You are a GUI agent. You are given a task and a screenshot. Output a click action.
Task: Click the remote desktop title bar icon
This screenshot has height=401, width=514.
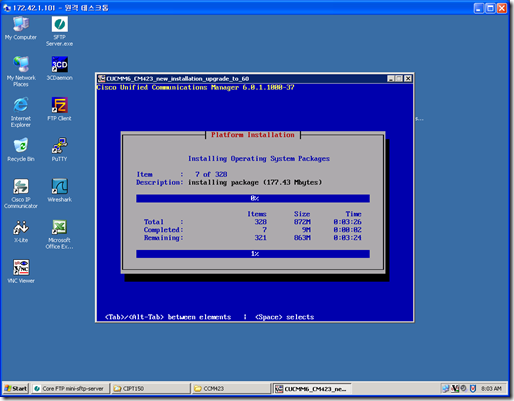click(7, 8)
